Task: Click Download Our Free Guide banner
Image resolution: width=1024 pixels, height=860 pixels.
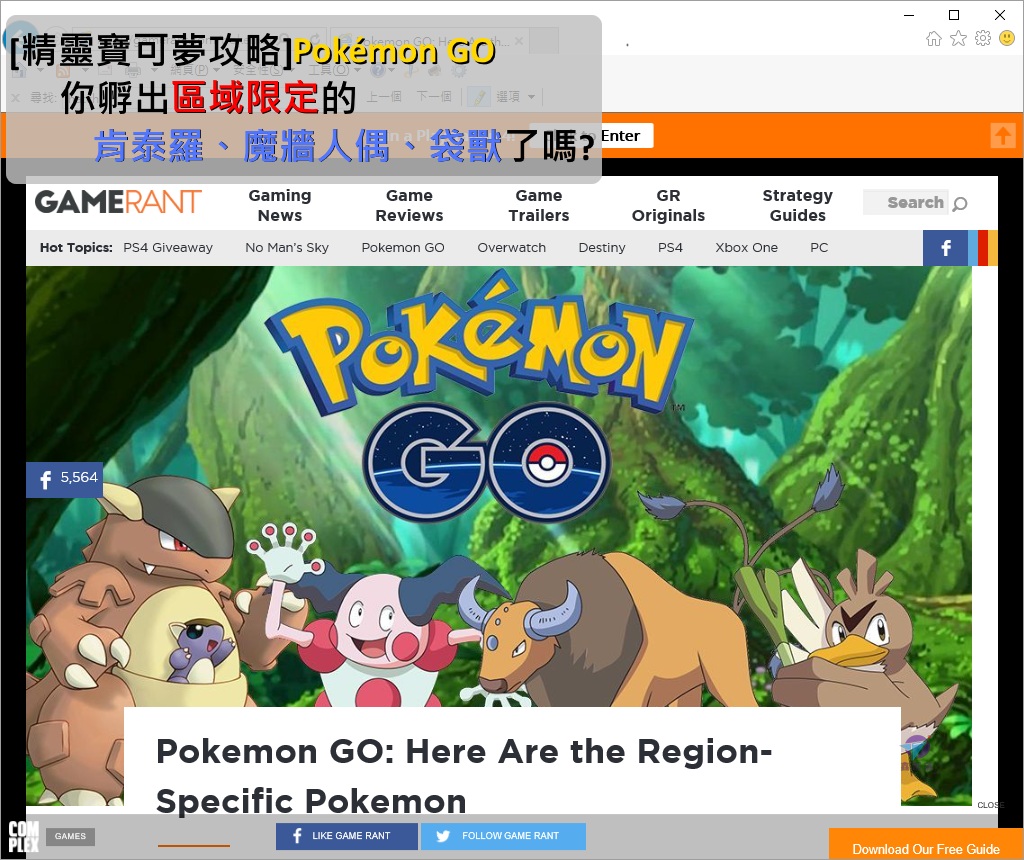Action: 926,845
